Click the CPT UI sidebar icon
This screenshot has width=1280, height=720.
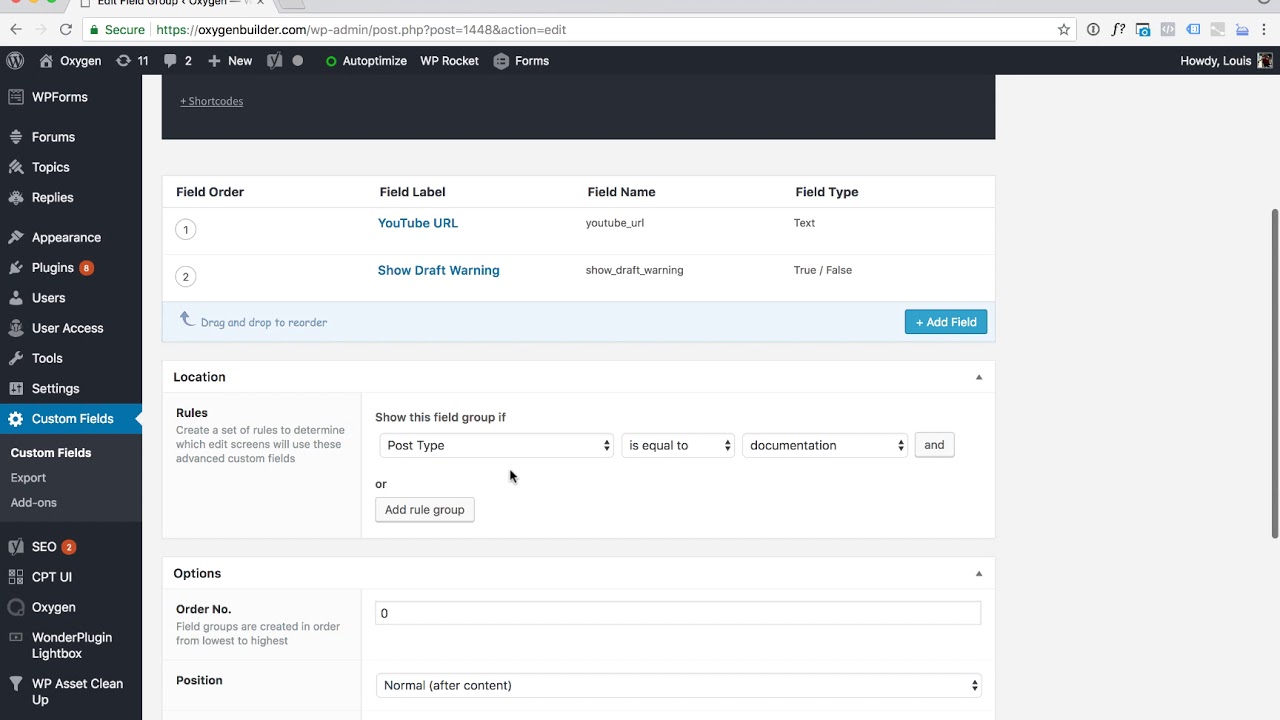click(15, 577)
